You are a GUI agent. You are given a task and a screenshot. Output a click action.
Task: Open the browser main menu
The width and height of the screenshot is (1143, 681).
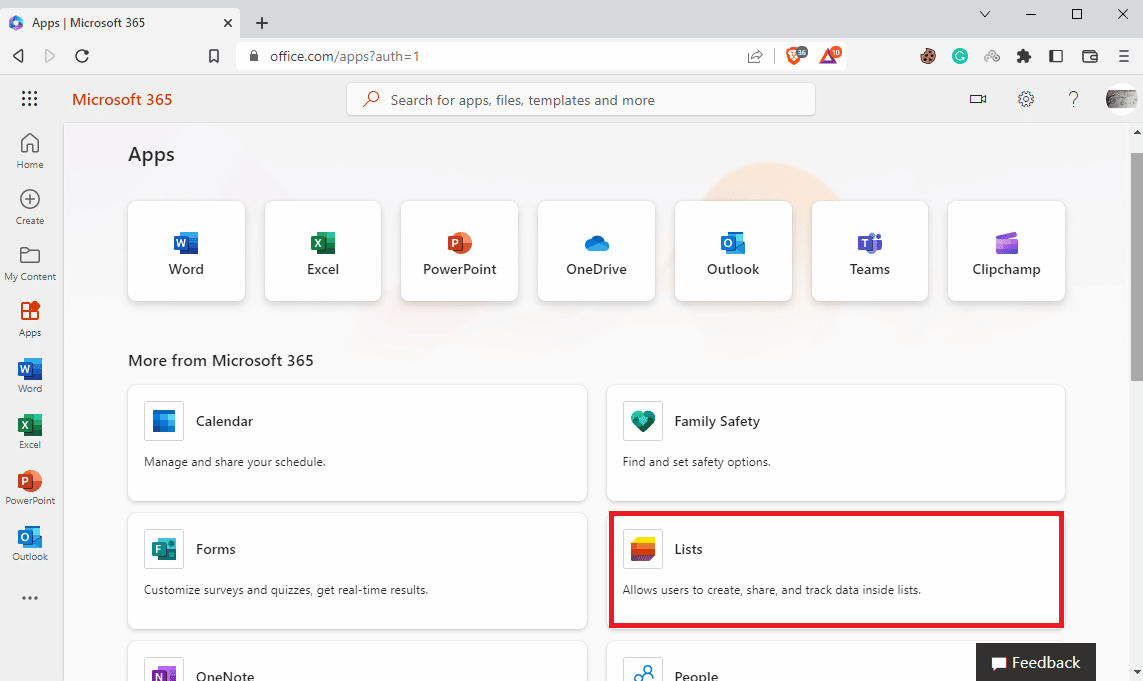click(1123, 56)
